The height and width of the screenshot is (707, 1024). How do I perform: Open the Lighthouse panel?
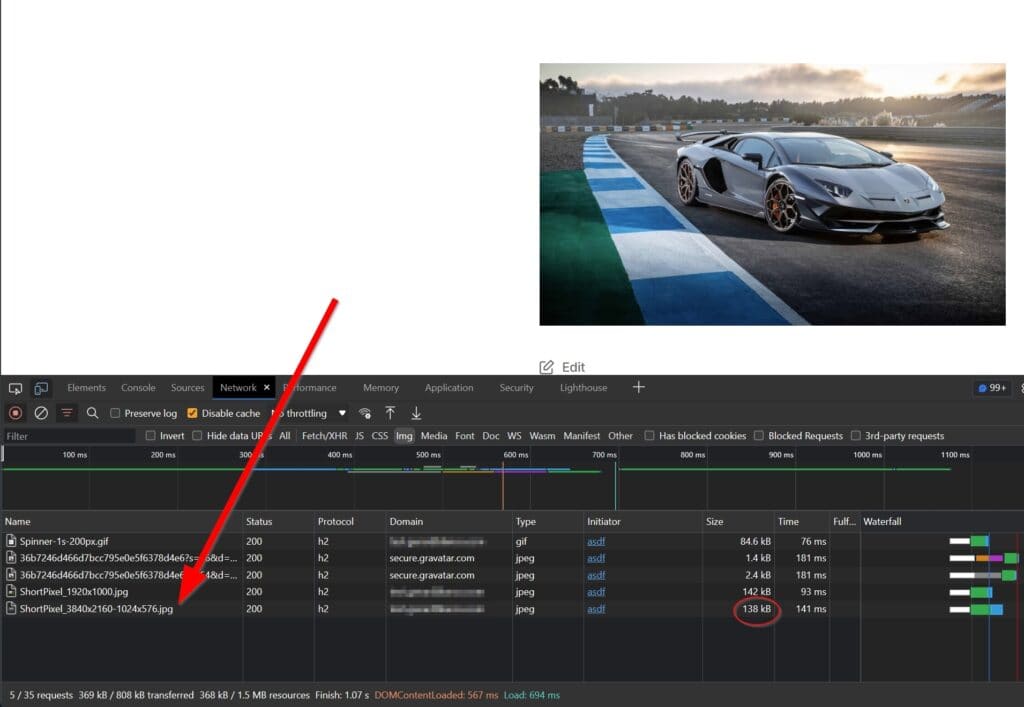point(582,388)
